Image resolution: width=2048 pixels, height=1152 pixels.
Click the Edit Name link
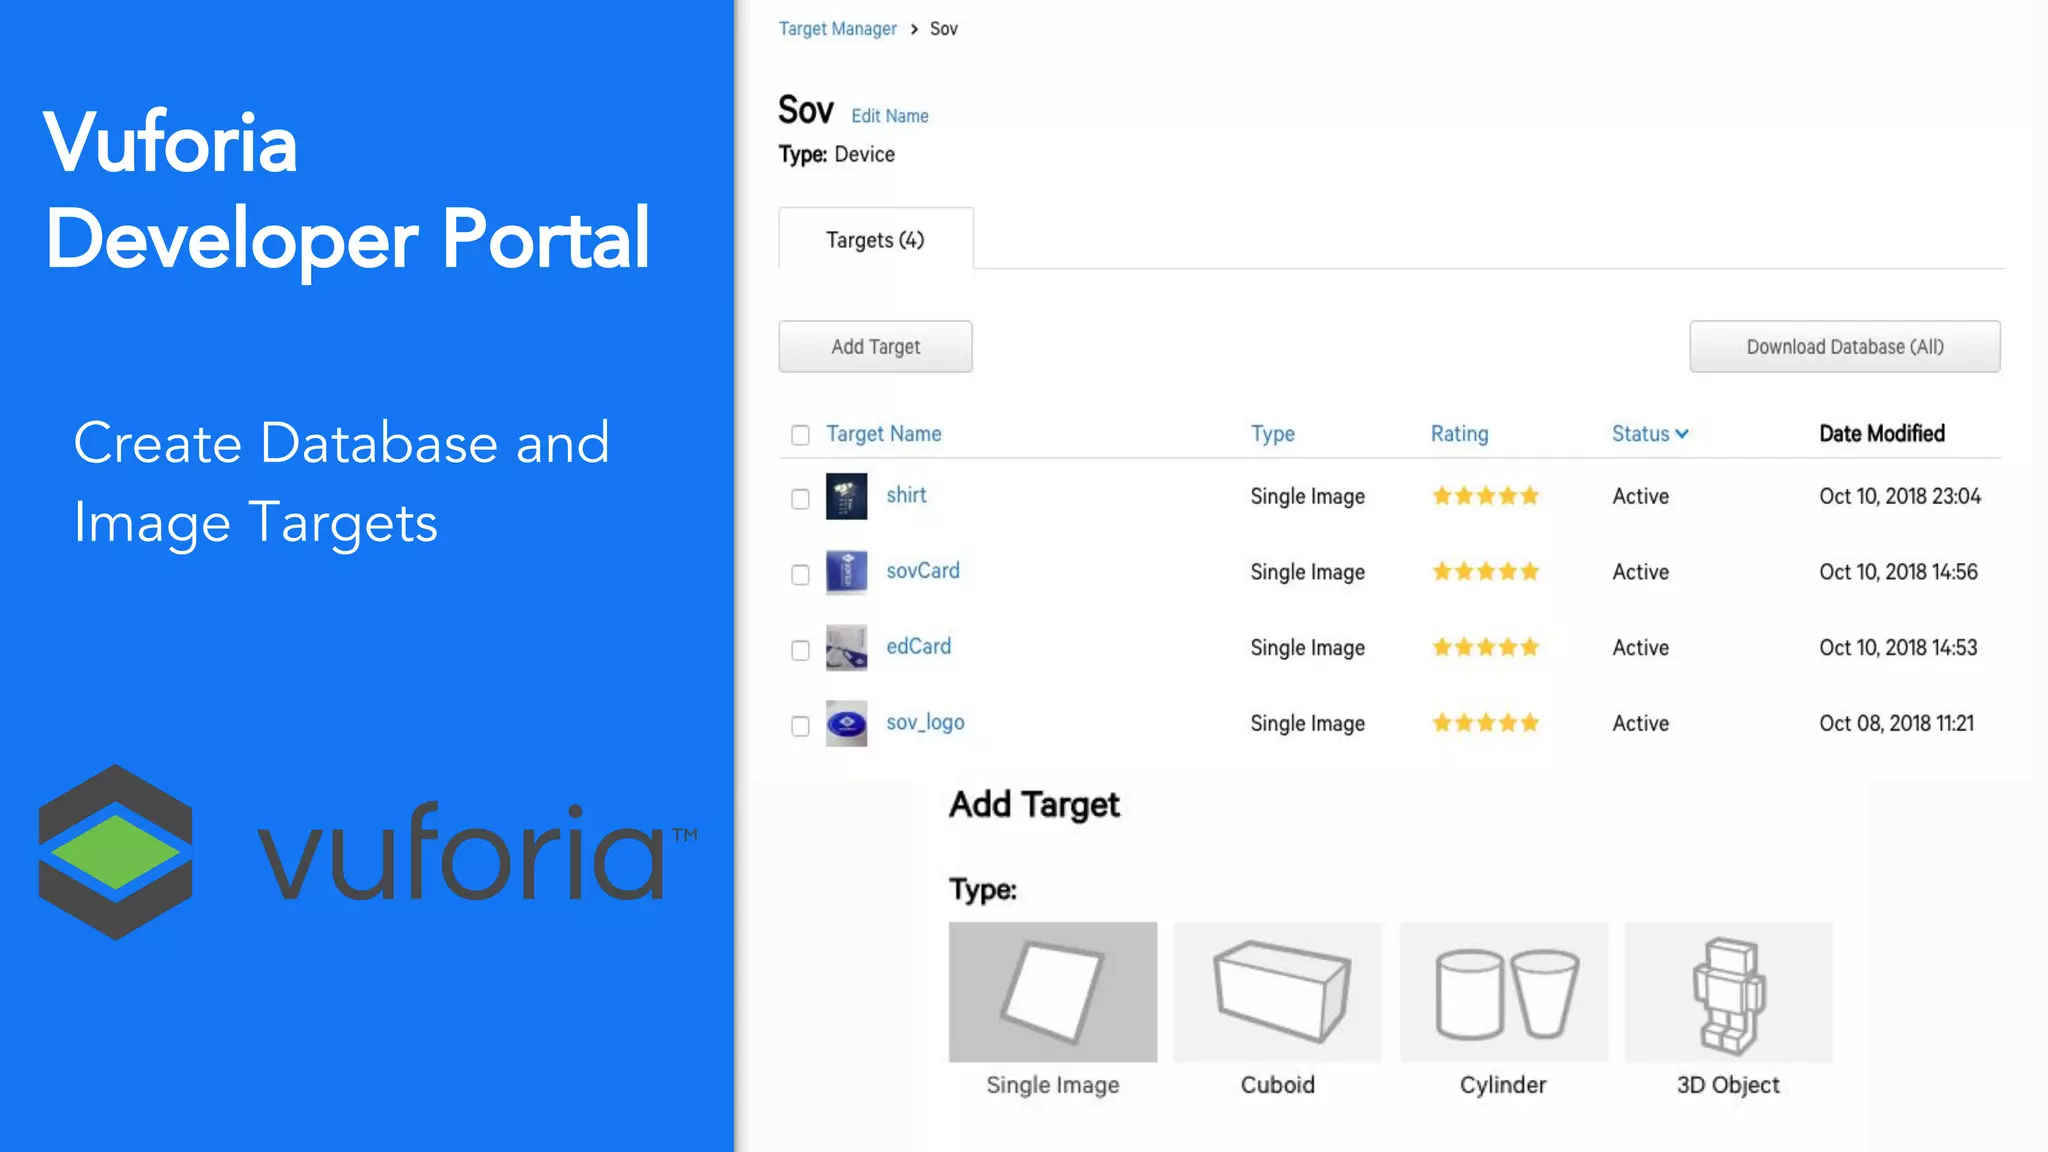point(890,116)
